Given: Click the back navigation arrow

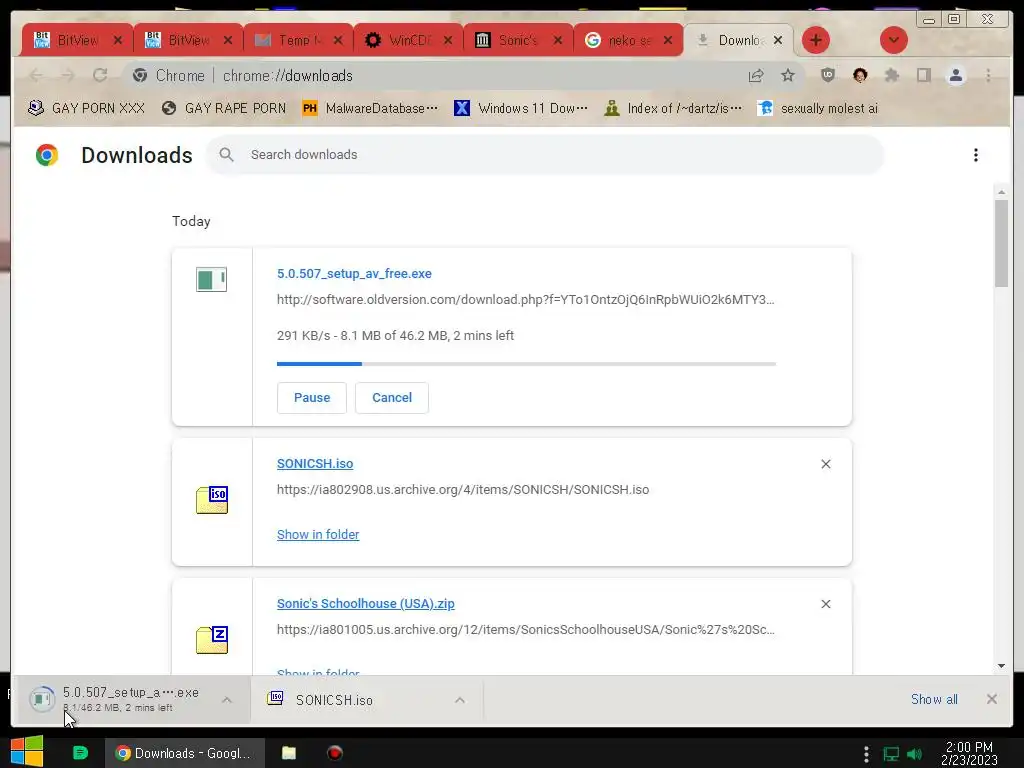Looking at the screenshot, I should point(37,76).
